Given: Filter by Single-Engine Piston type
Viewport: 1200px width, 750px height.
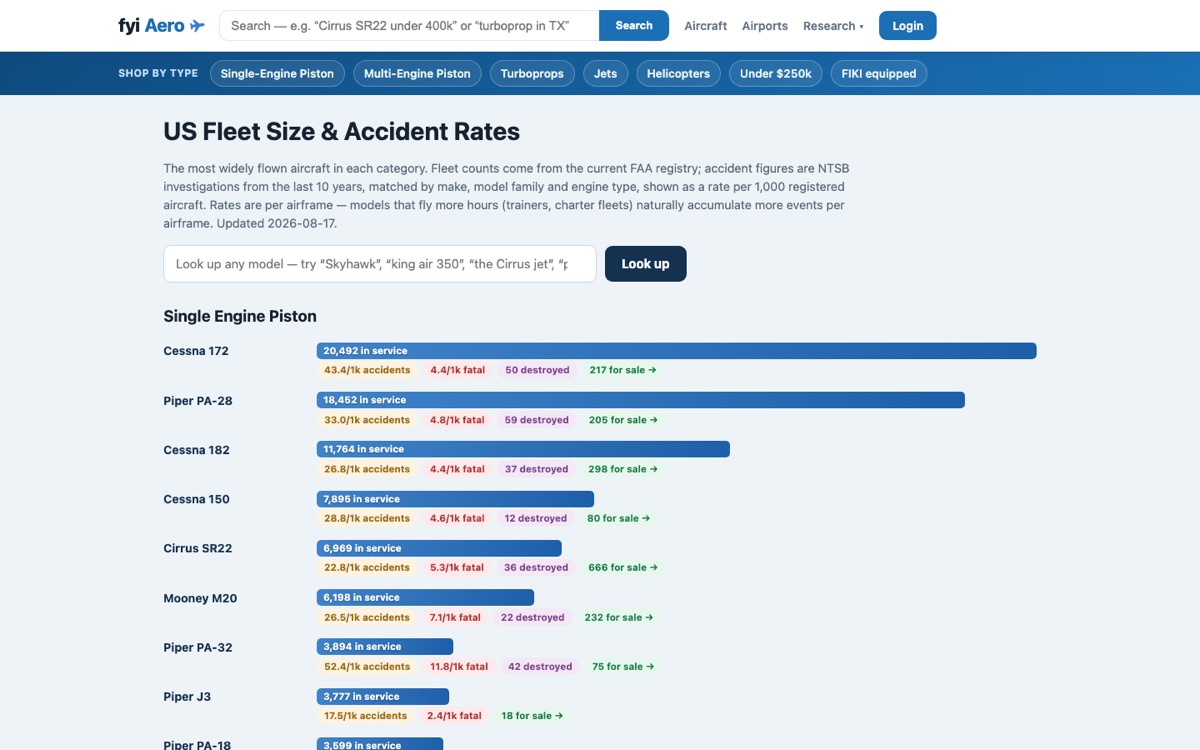Looking at the screenshot, I should point(277,73).
